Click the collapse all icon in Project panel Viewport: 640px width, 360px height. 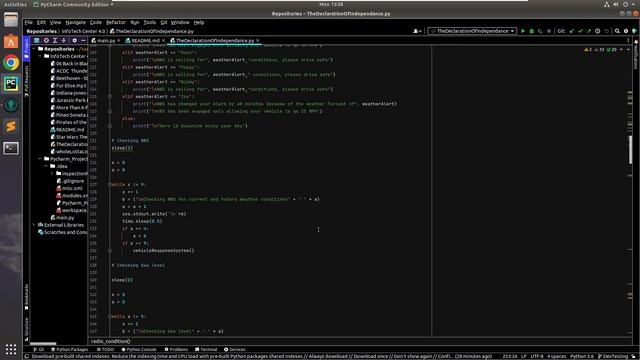[x=63, y=40]
